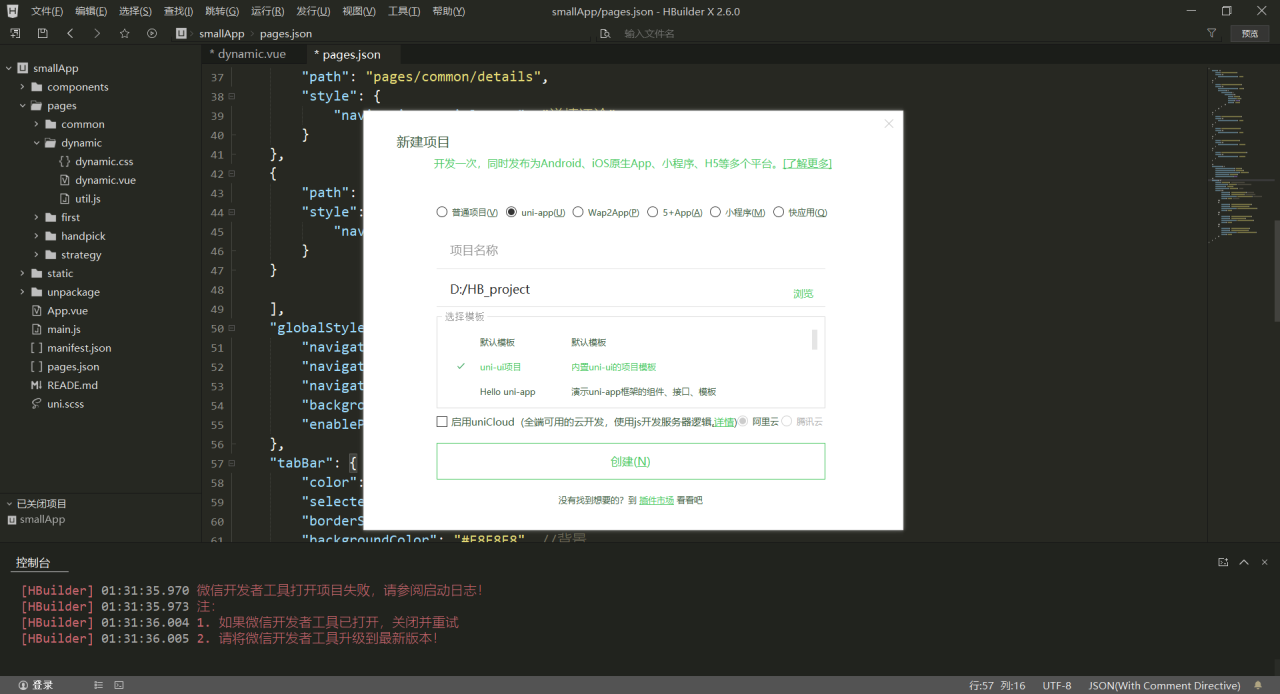Click the 项目名称 input field
Image resolution: width=1280 pixels, height=694 pixels.
(x=630, y=250)
